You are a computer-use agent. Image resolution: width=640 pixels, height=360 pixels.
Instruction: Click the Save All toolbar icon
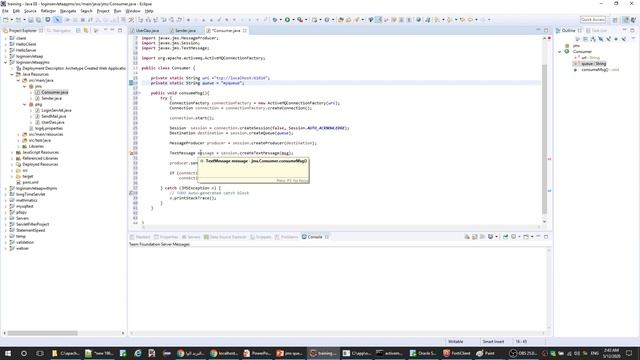[x=38, y=20]
